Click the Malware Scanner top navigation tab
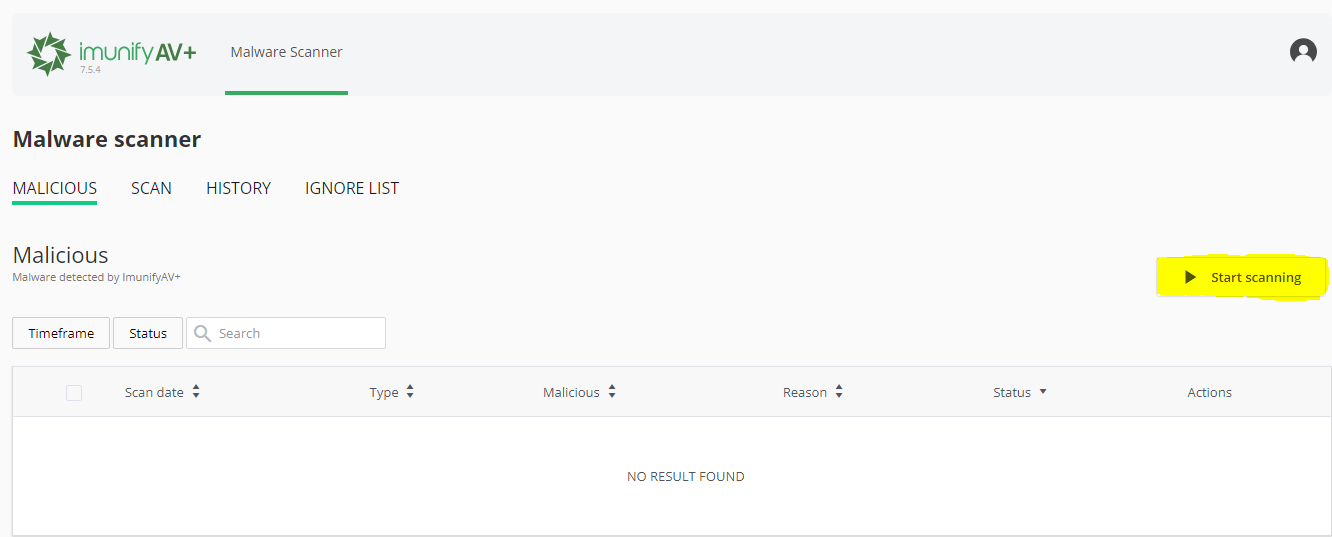1332x537 pixels. tap(286, 52)
